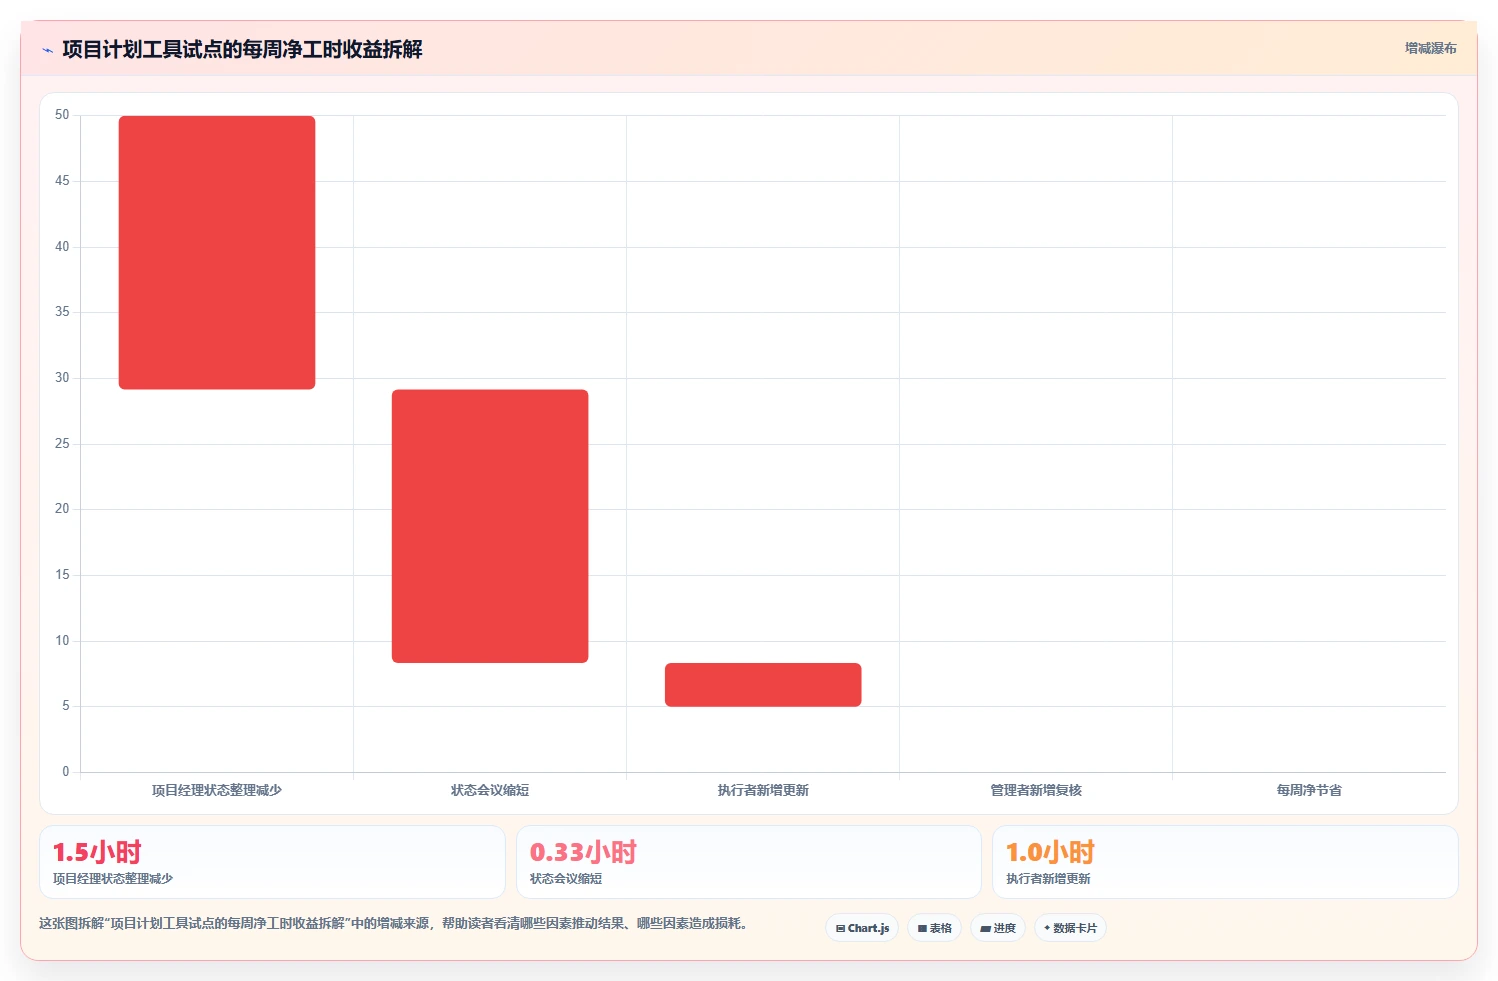
Task: Click the 1.0小时 value card
Action: 1225,862
